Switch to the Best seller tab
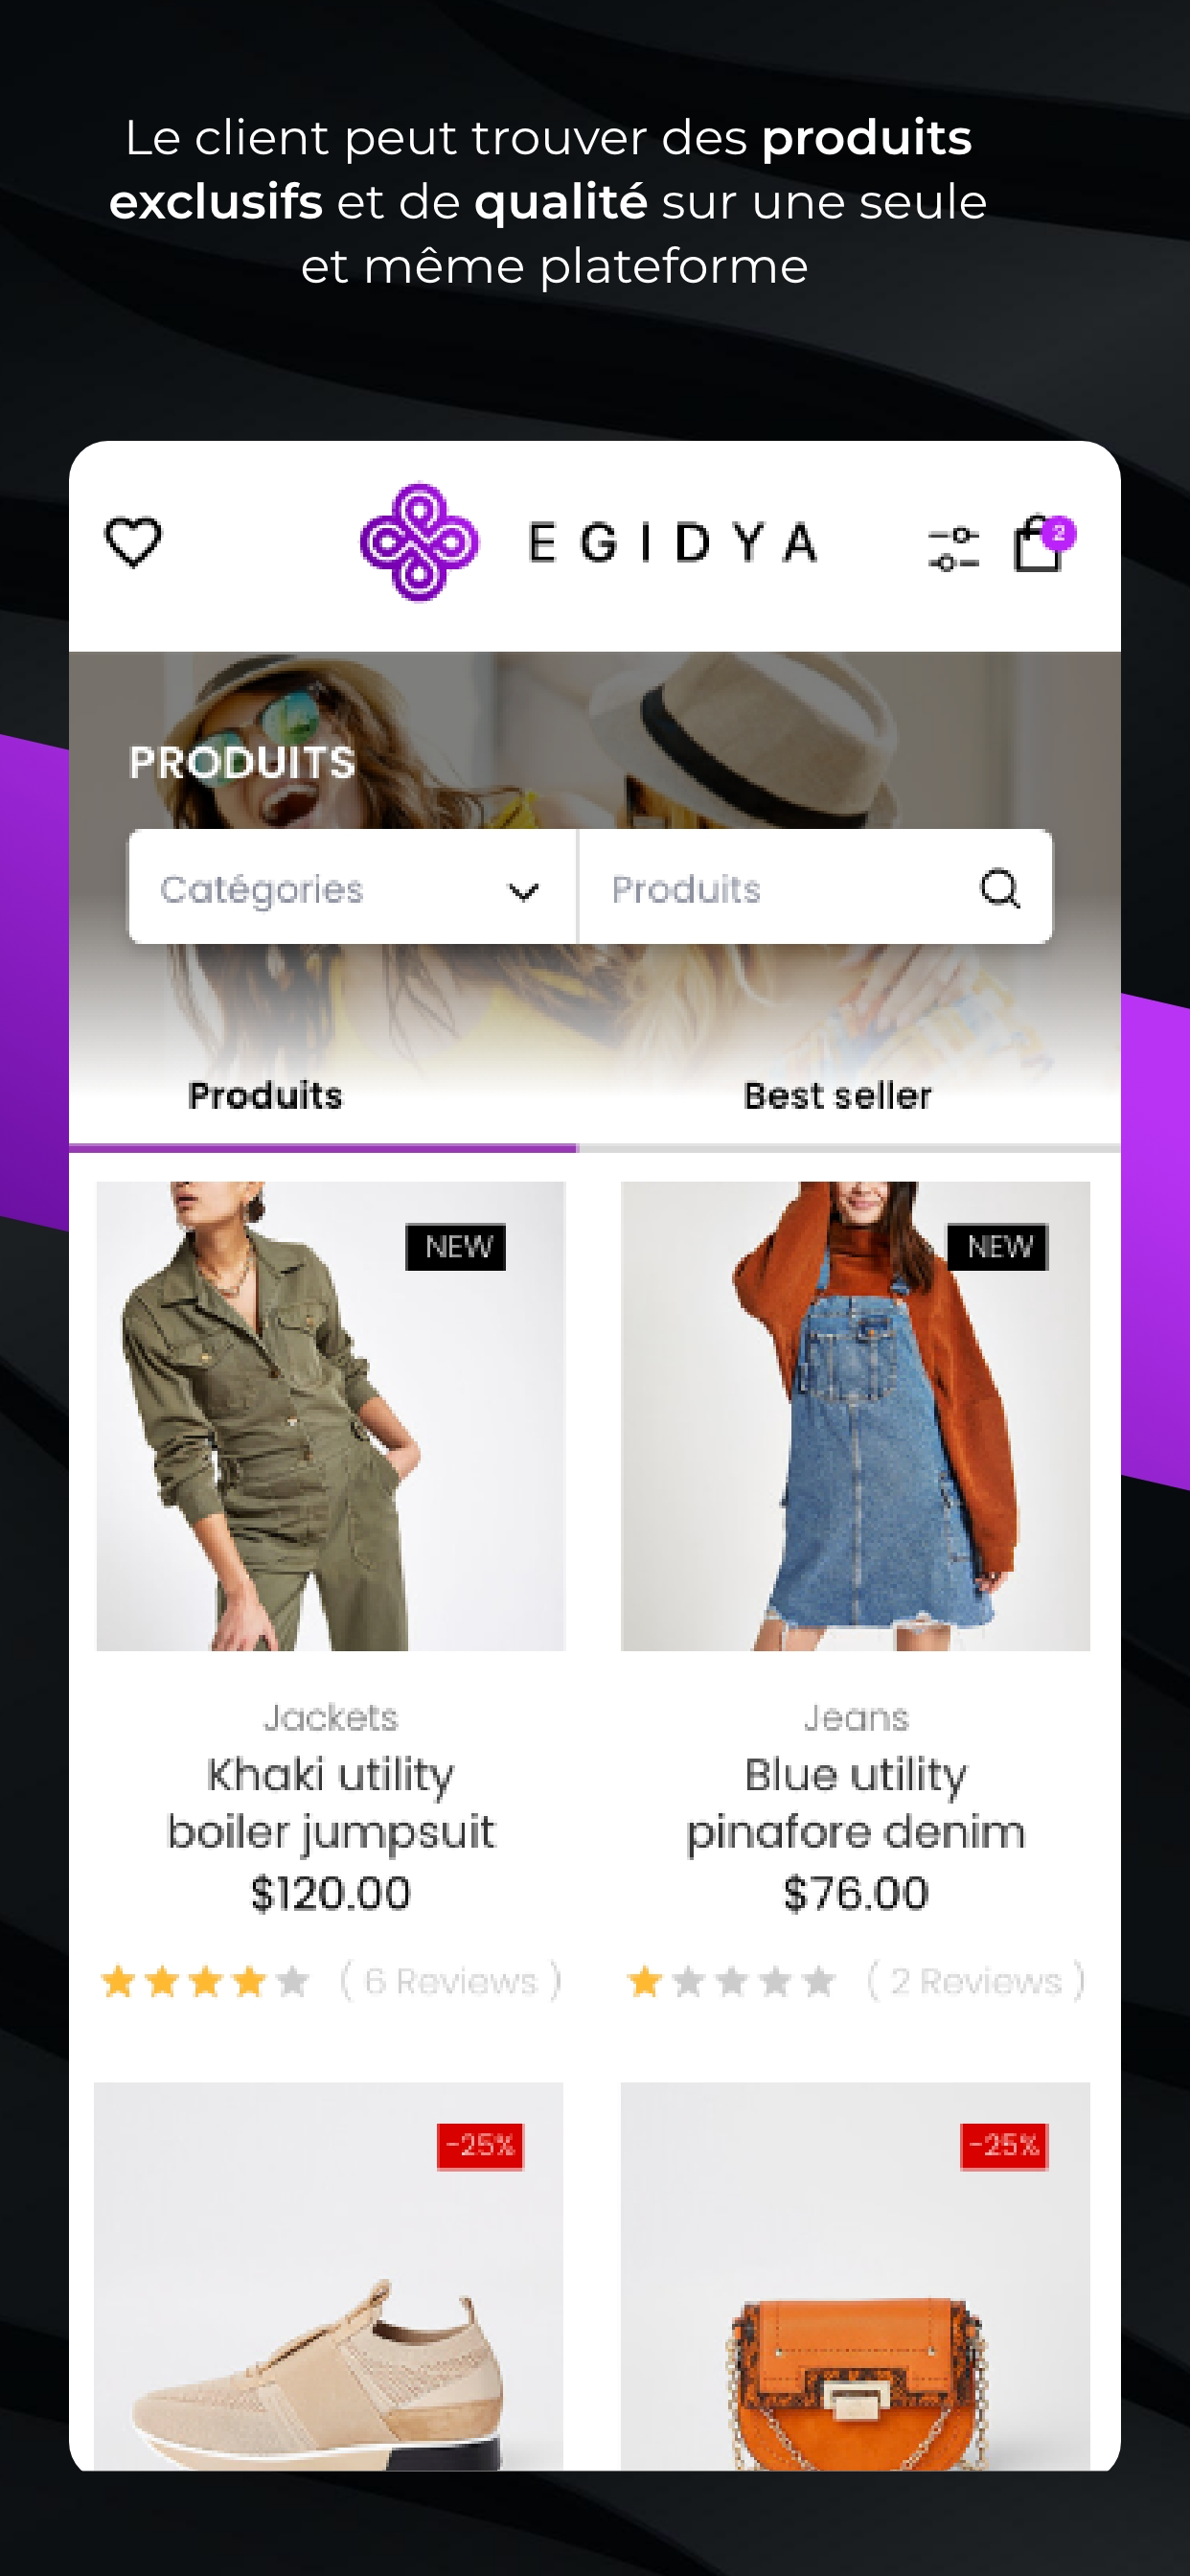 pyautogui.click(x=838, y=1096)
